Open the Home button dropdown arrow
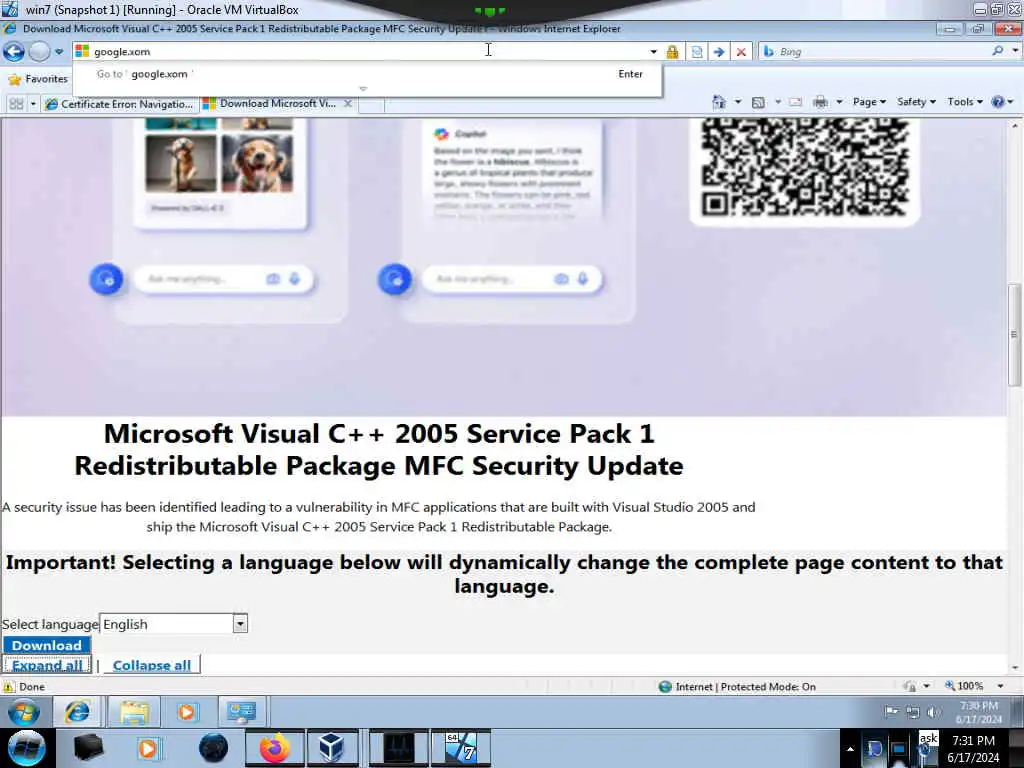 click(738, 102)
